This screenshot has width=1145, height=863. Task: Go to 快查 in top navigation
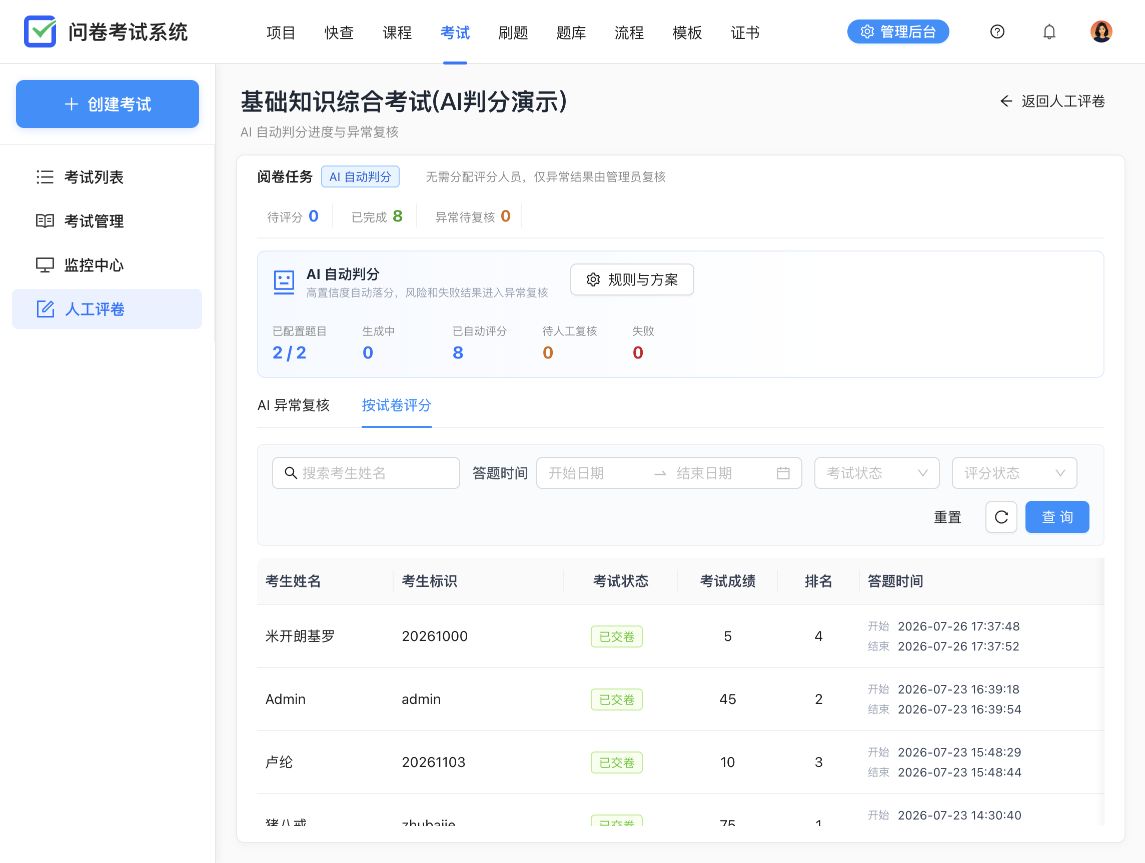339,33
